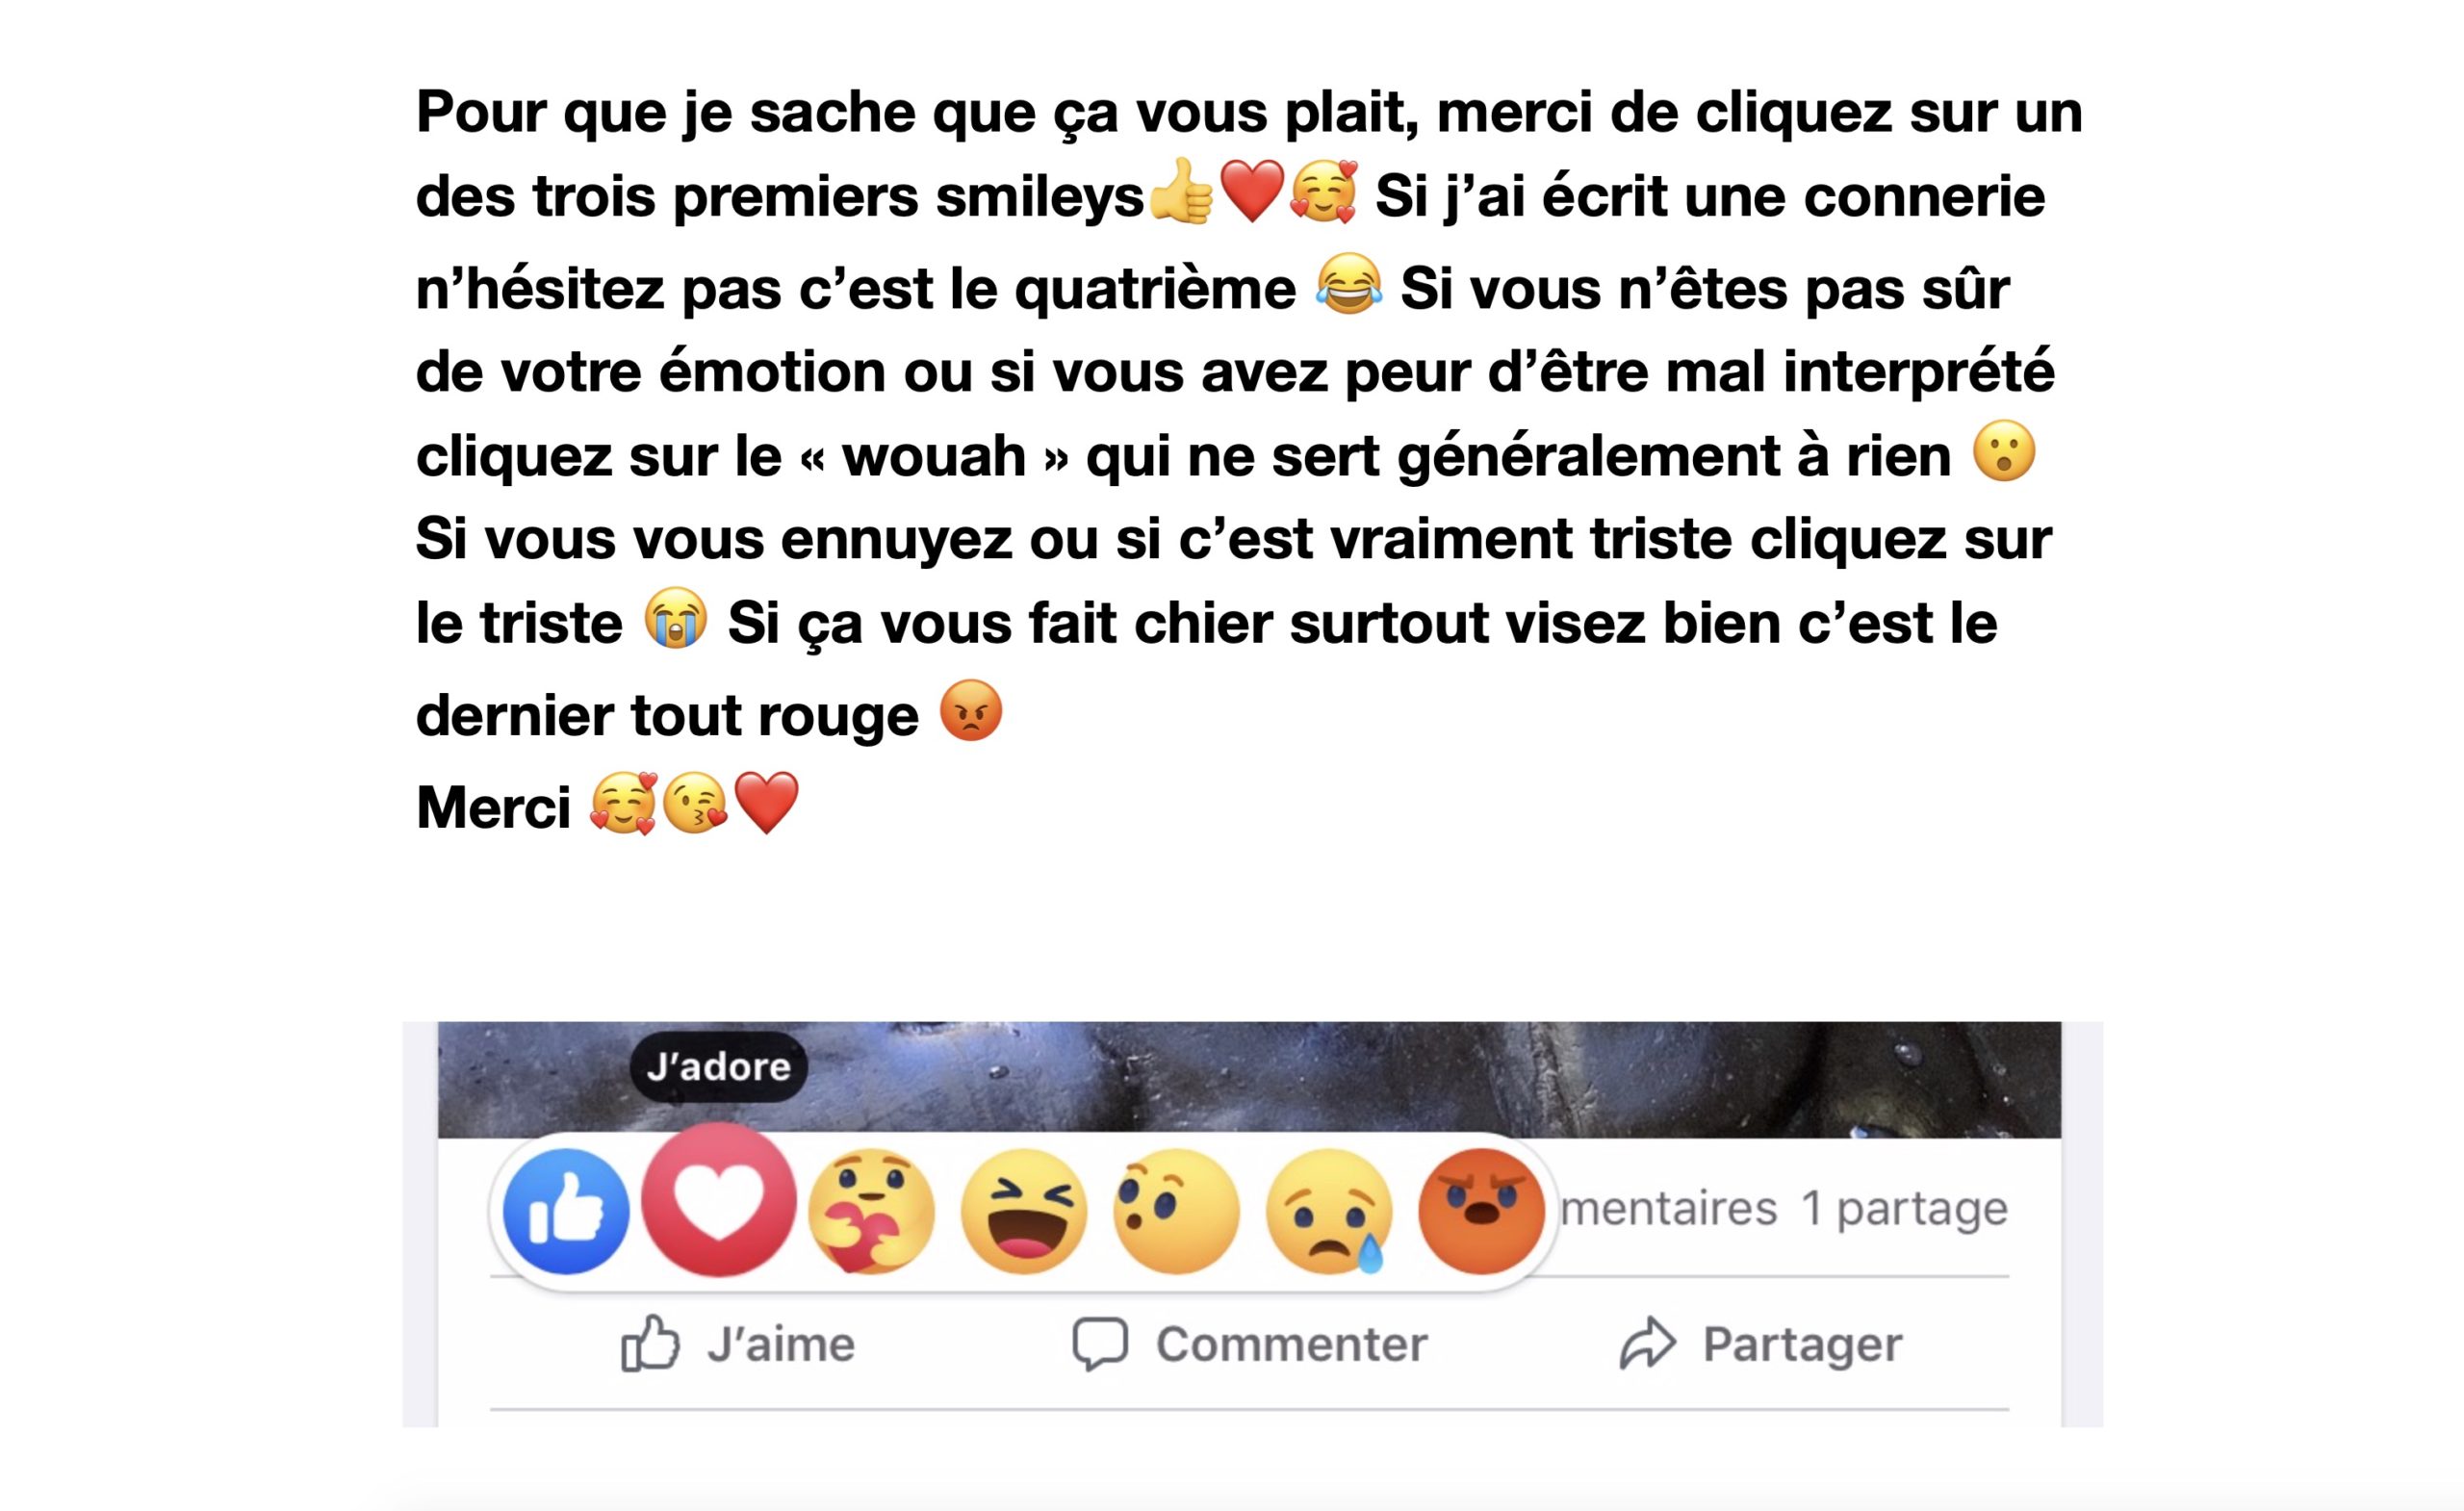
Task: Click the J'aime button
Action: [x=739, y=1343]
